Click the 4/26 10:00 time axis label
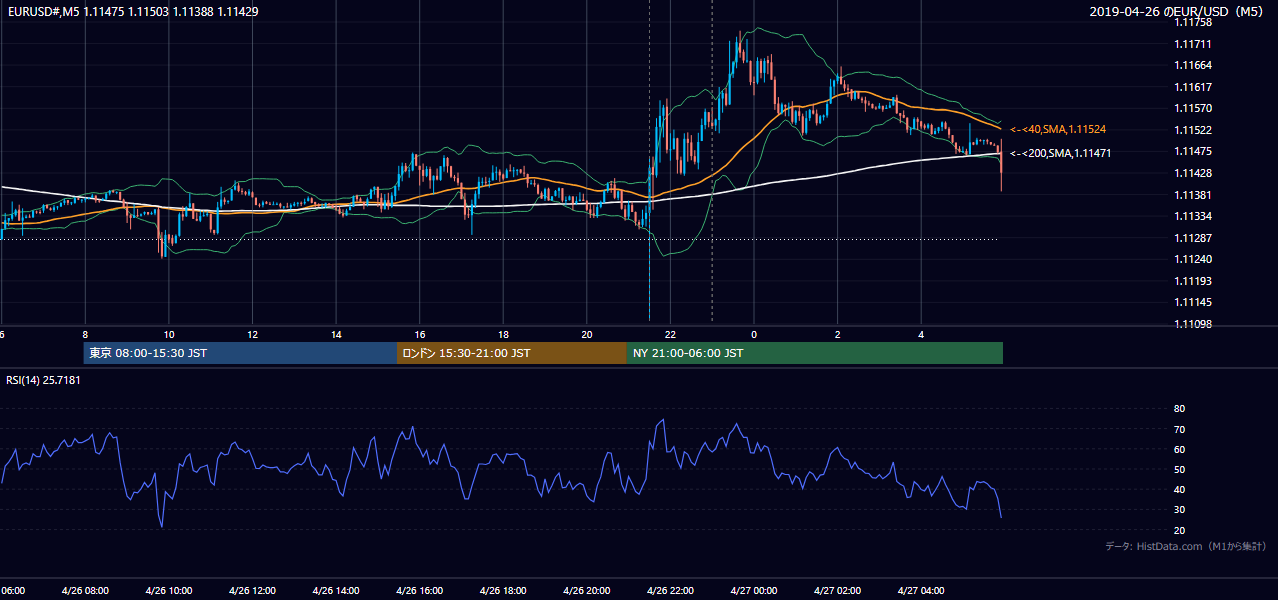 169,591
